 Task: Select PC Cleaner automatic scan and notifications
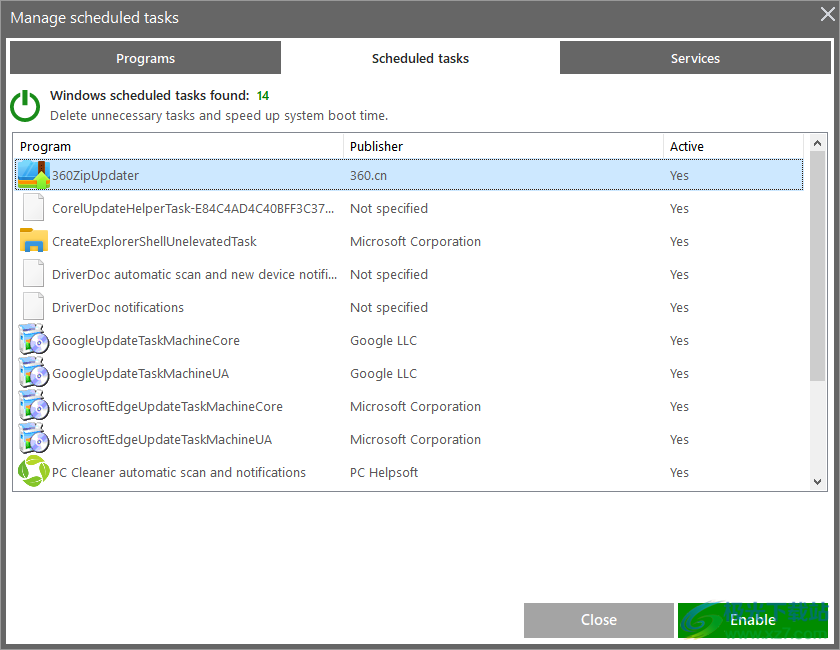[x=179, y=473]
